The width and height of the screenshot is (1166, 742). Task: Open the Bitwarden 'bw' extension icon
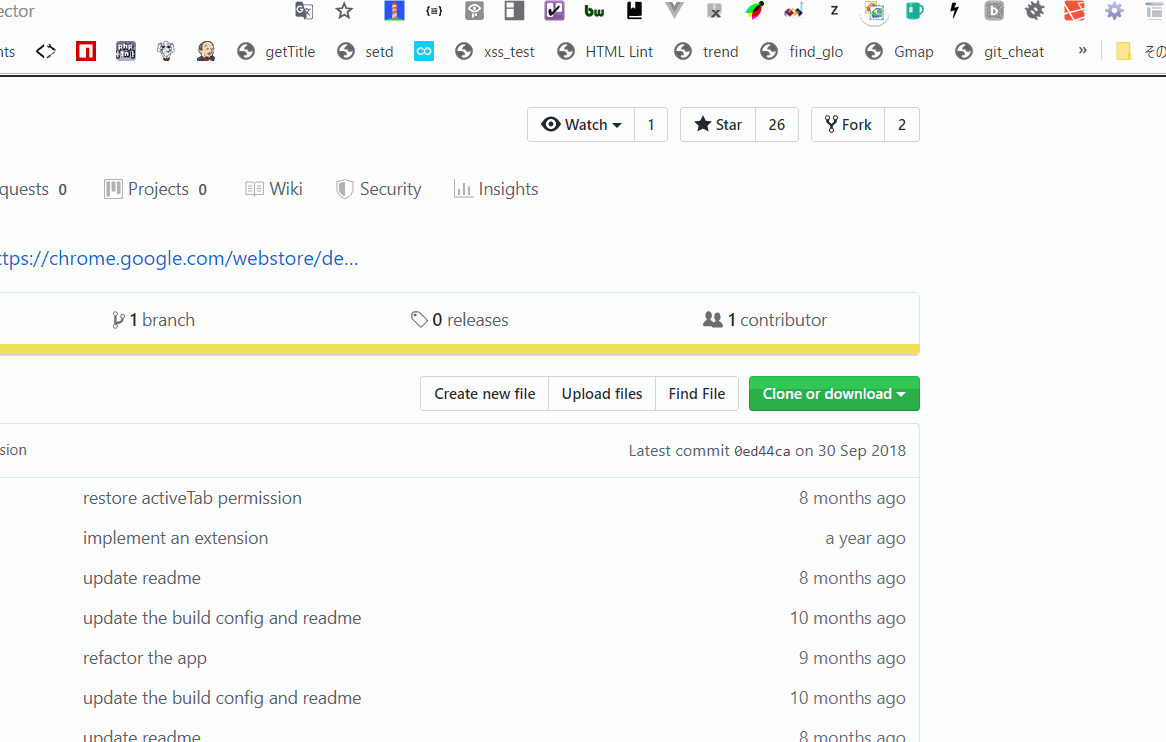pyautogui.click(x=595, y=11)
